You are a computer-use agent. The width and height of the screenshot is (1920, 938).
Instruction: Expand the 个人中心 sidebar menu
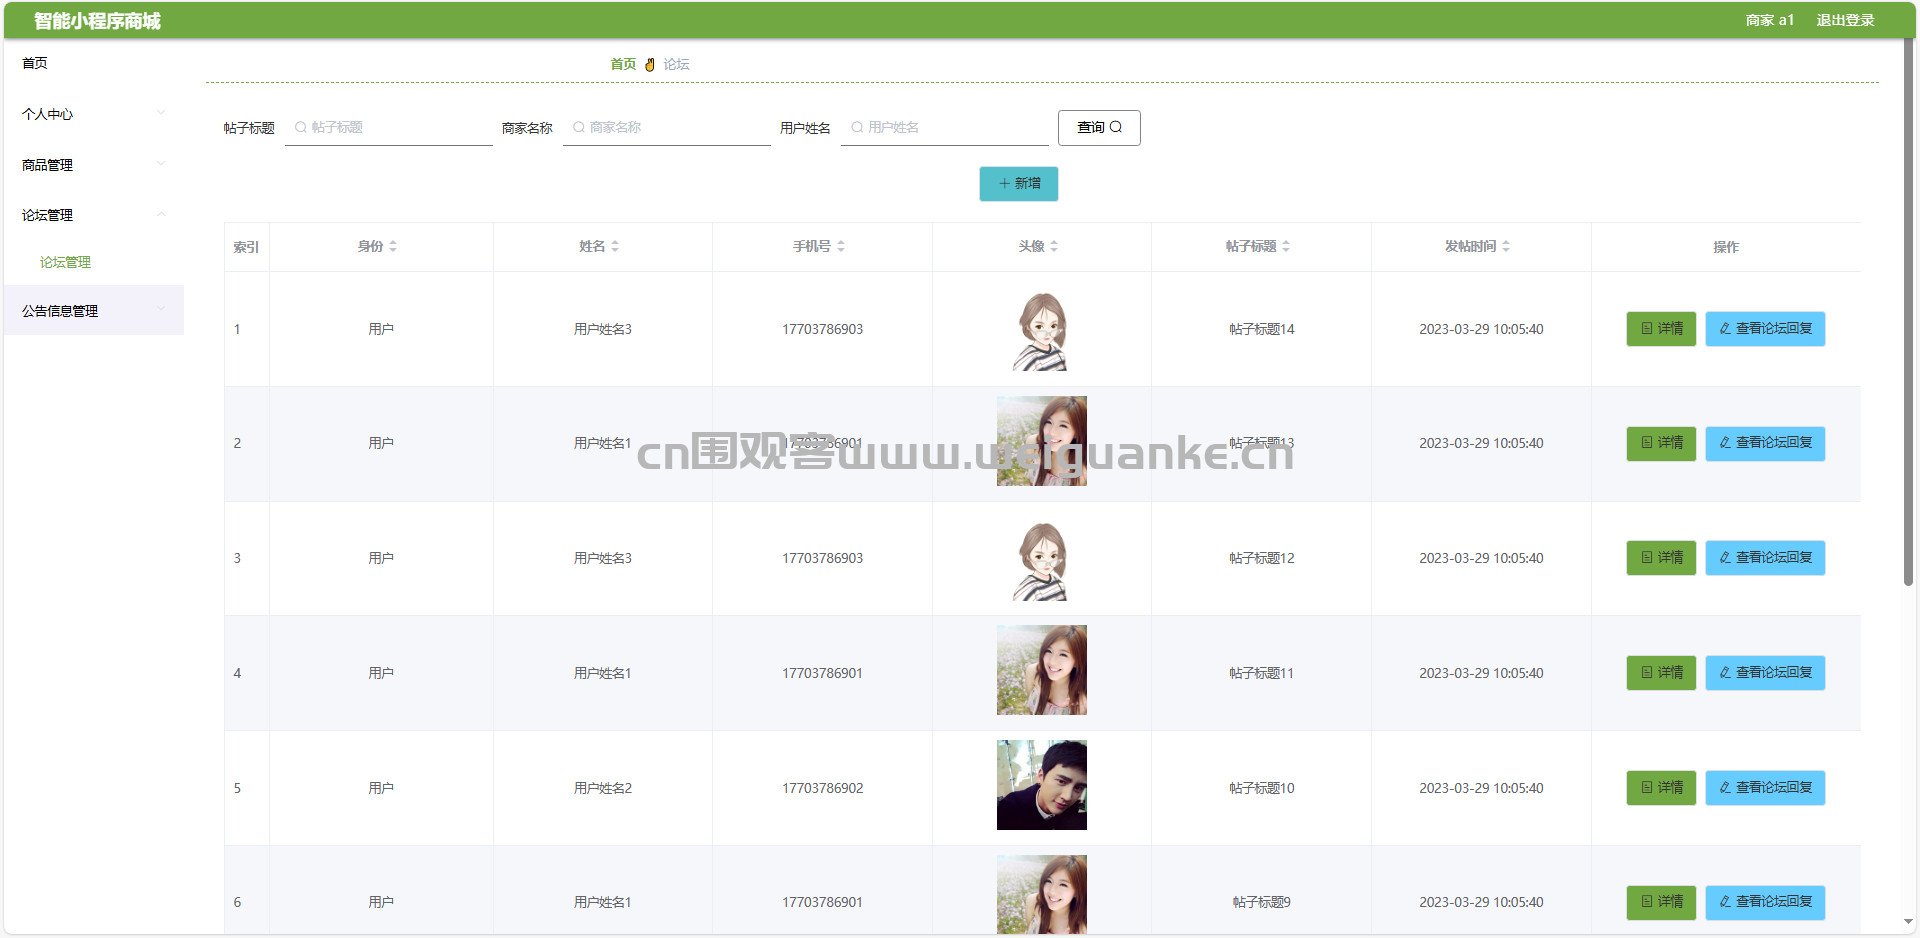click(x=94, y=114)
